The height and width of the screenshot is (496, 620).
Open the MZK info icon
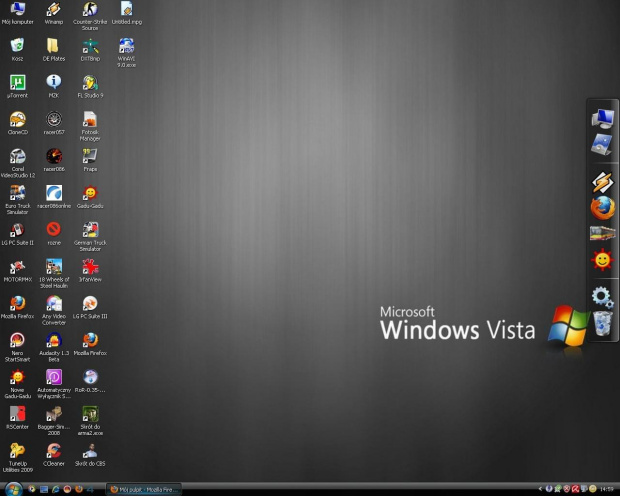(54, 87)
